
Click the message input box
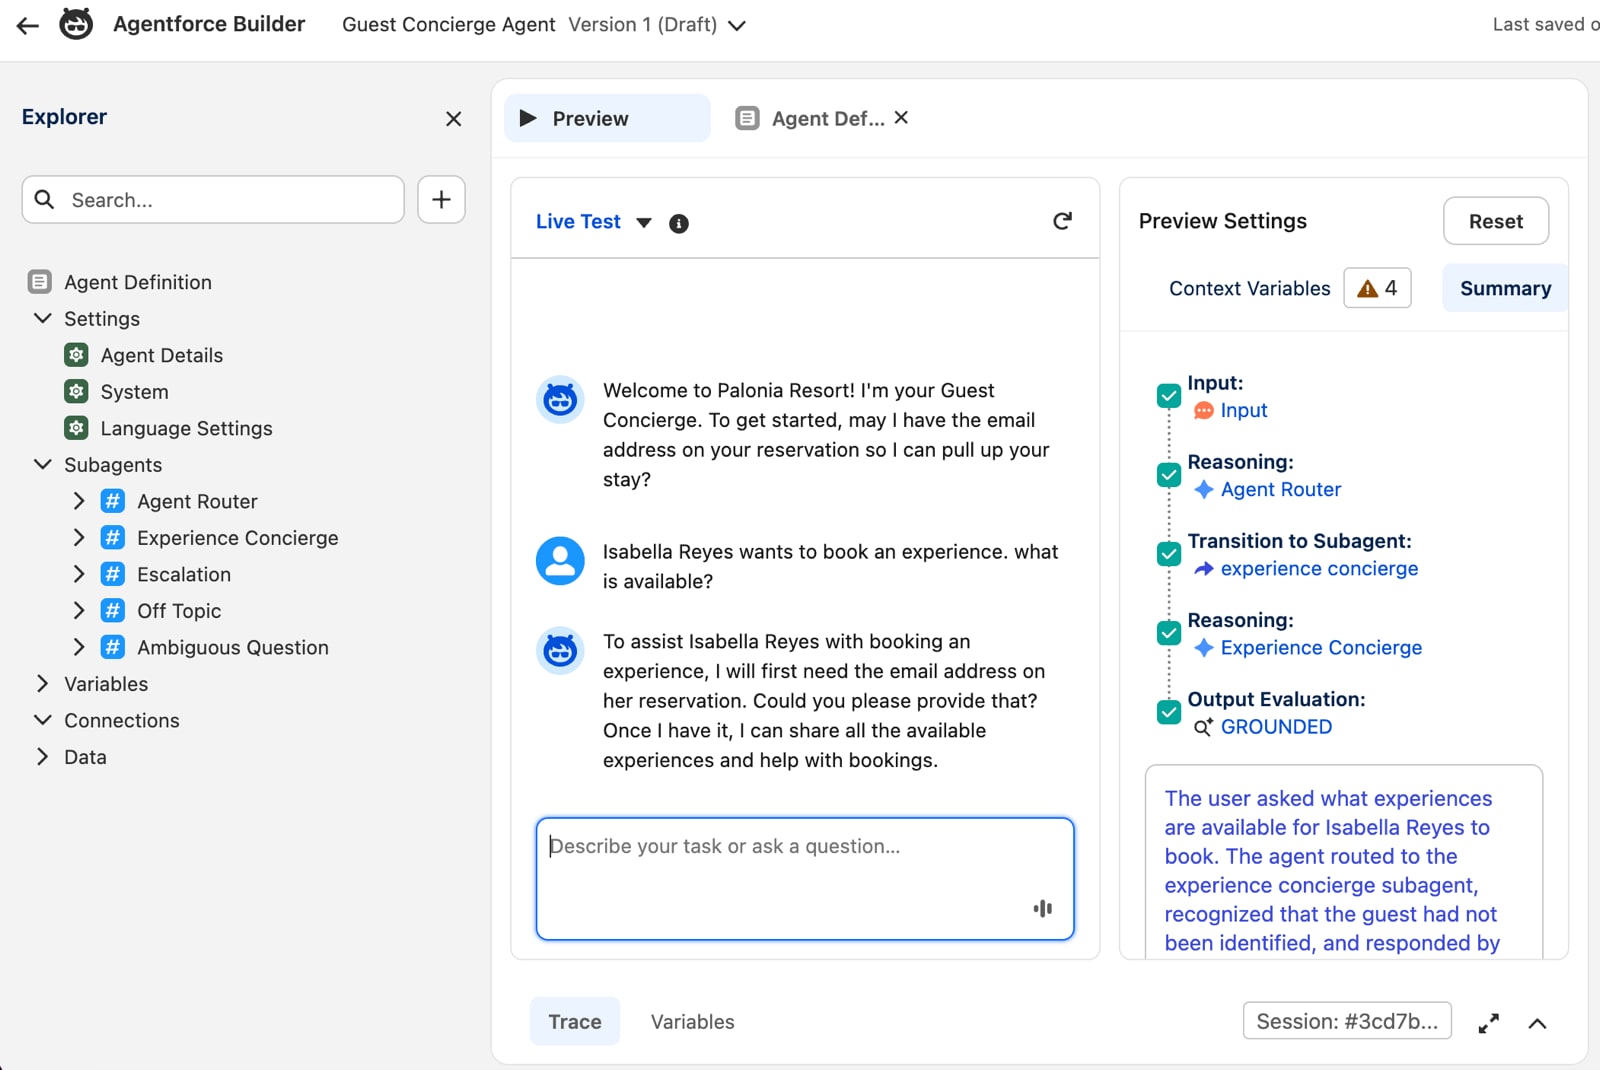pos(805,879)
